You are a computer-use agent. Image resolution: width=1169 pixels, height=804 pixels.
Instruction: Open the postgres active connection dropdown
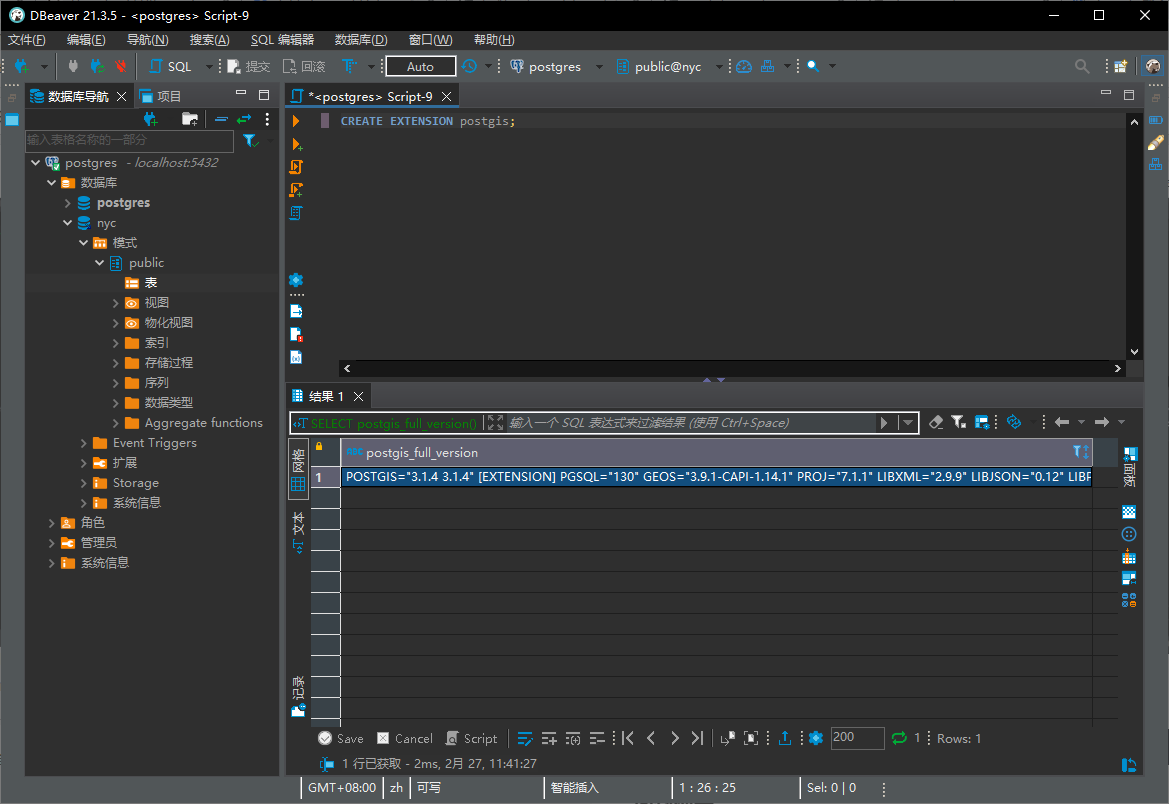555,66
